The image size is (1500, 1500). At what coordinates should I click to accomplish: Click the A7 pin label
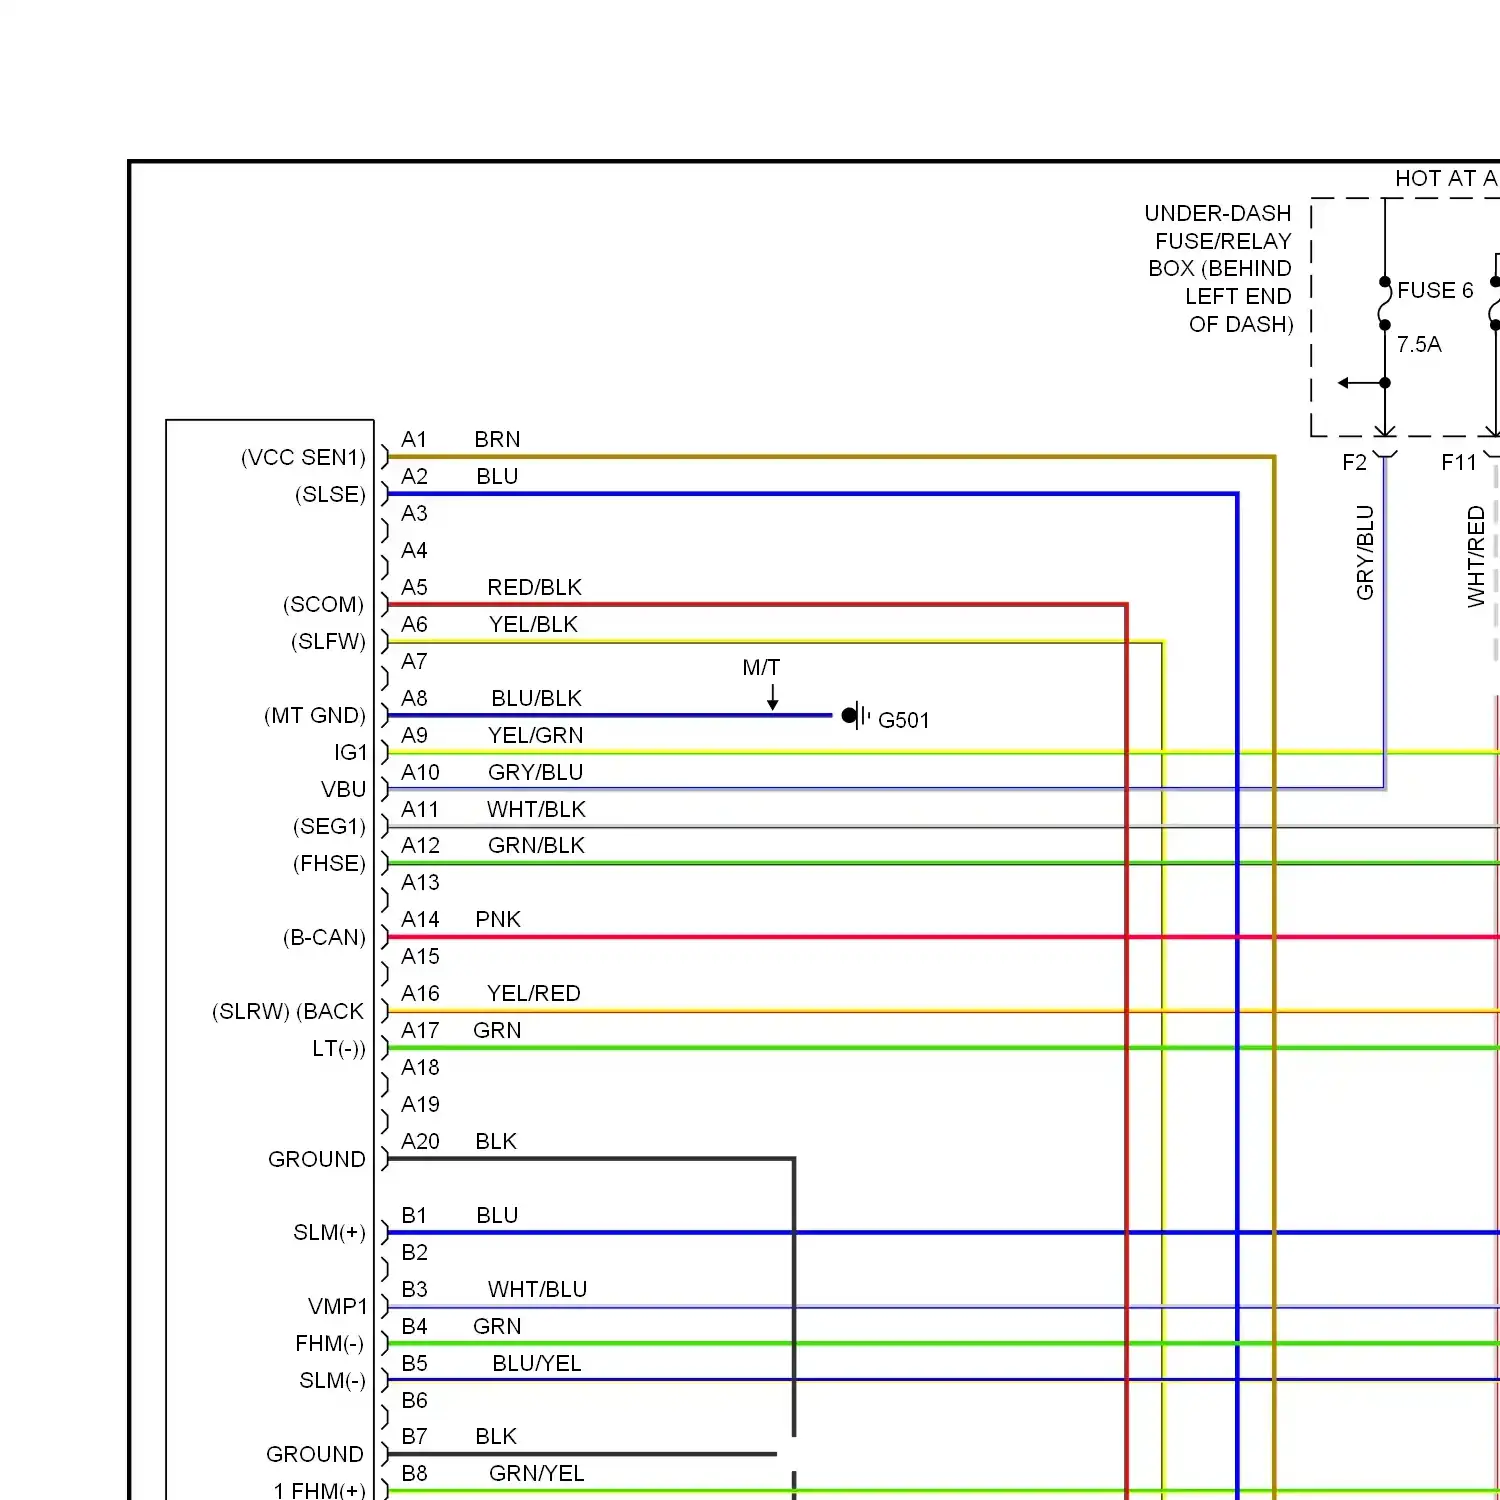click(x=414, y=662)
